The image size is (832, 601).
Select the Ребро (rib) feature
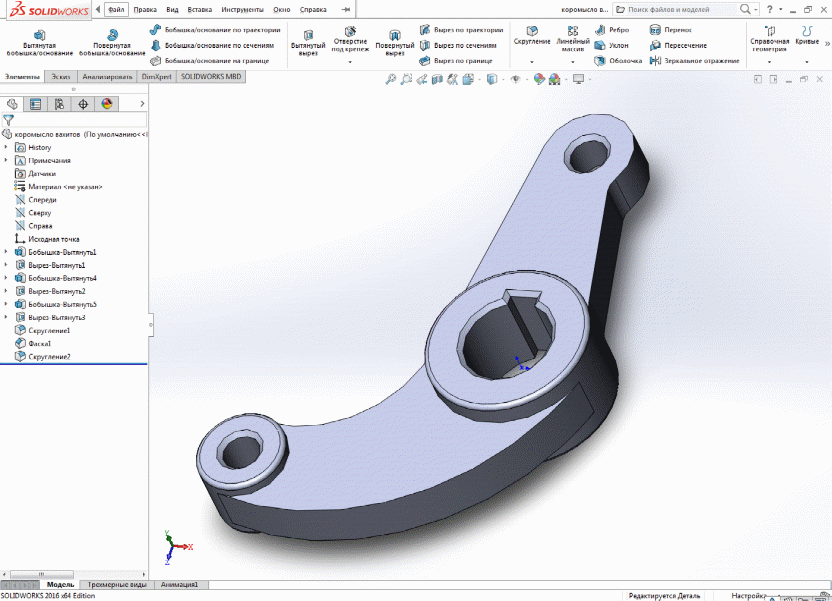tap(612, 30)
